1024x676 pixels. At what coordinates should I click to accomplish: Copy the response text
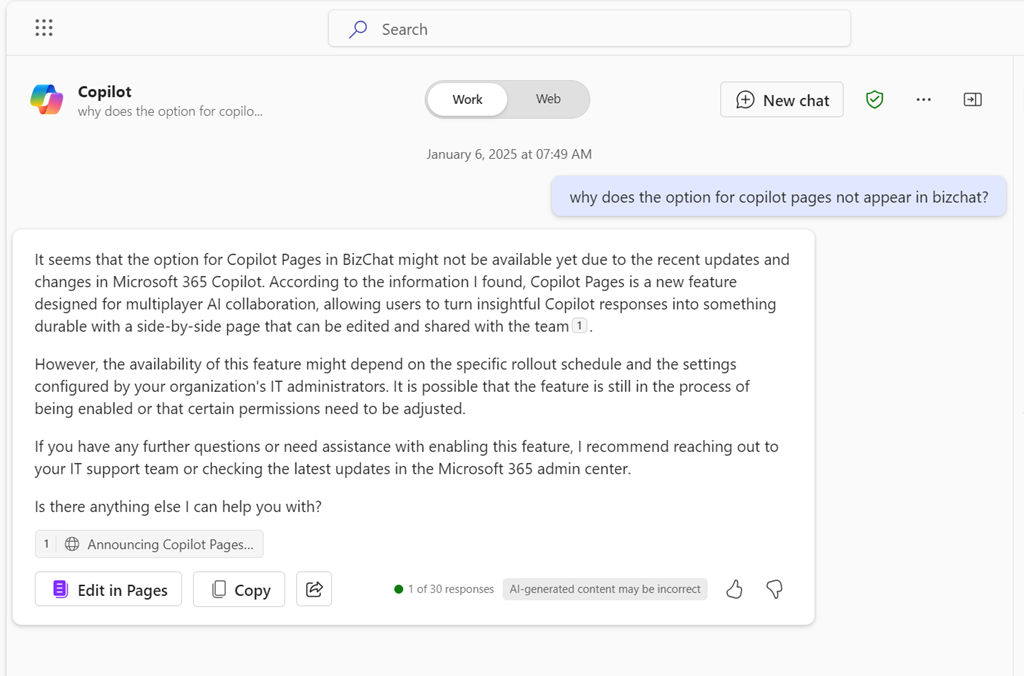tap(239, 590)
